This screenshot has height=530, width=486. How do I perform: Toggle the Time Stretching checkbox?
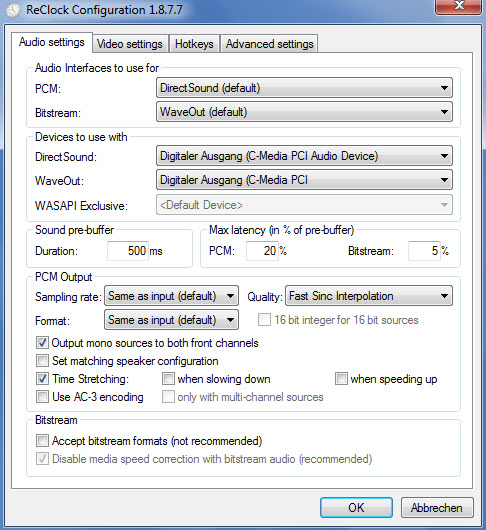42,379
